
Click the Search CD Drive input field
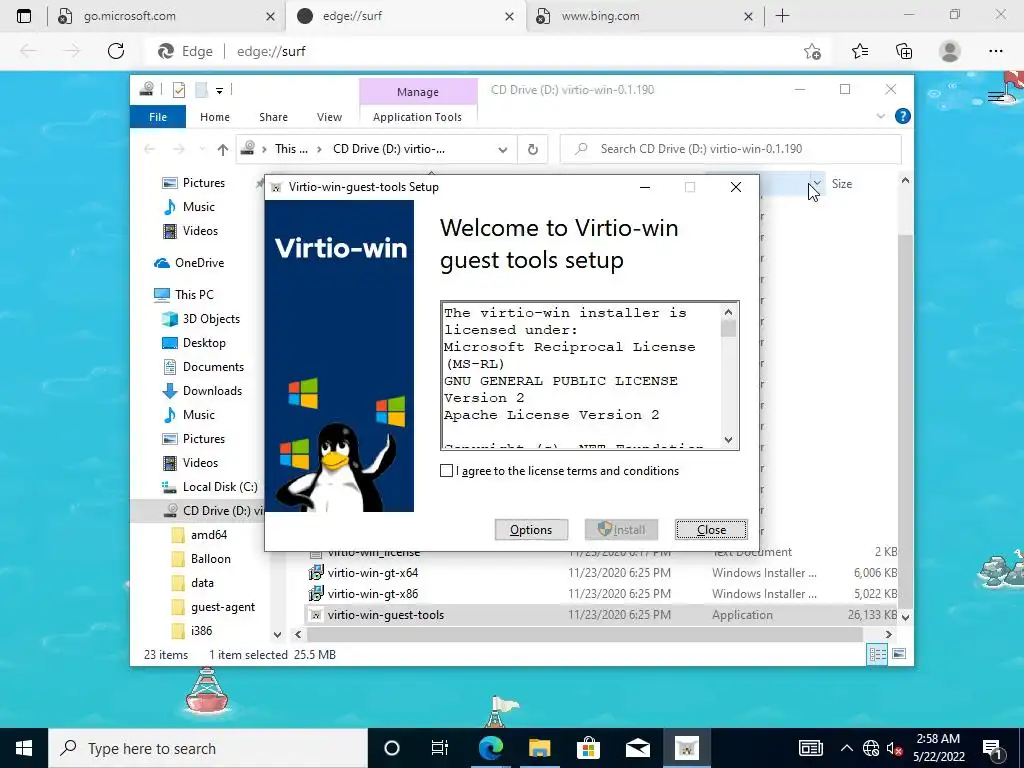point(730,149)
